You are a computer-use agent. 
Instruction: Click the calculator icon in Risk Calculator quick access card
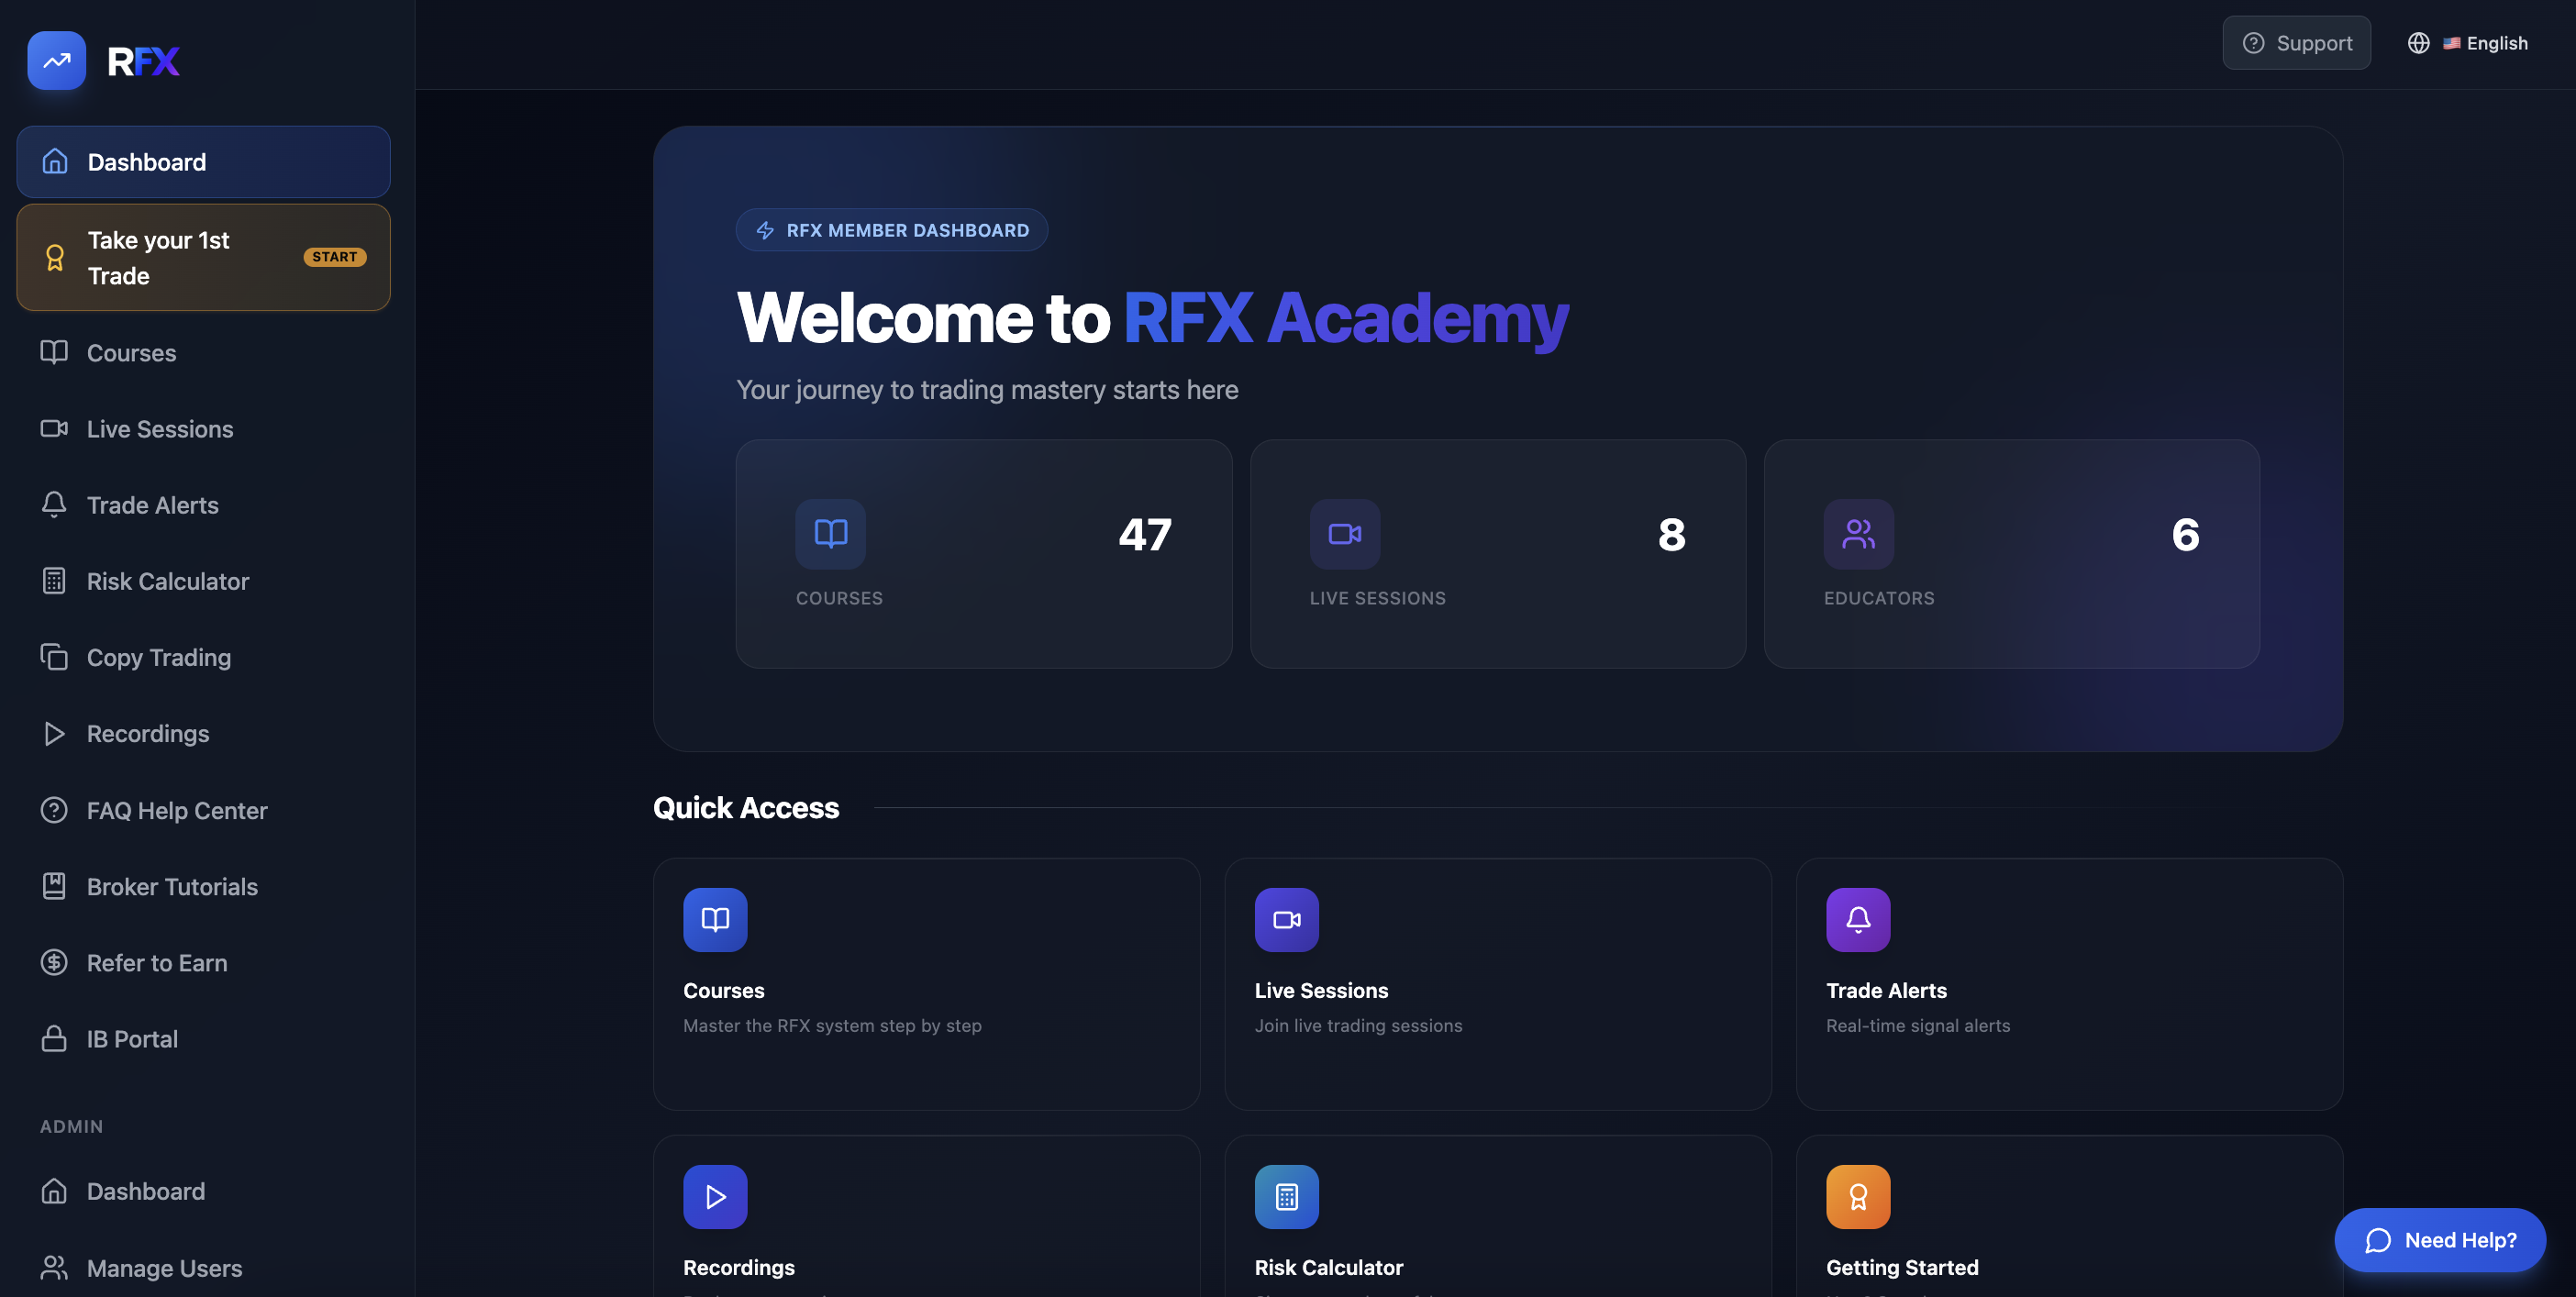1287,1197
